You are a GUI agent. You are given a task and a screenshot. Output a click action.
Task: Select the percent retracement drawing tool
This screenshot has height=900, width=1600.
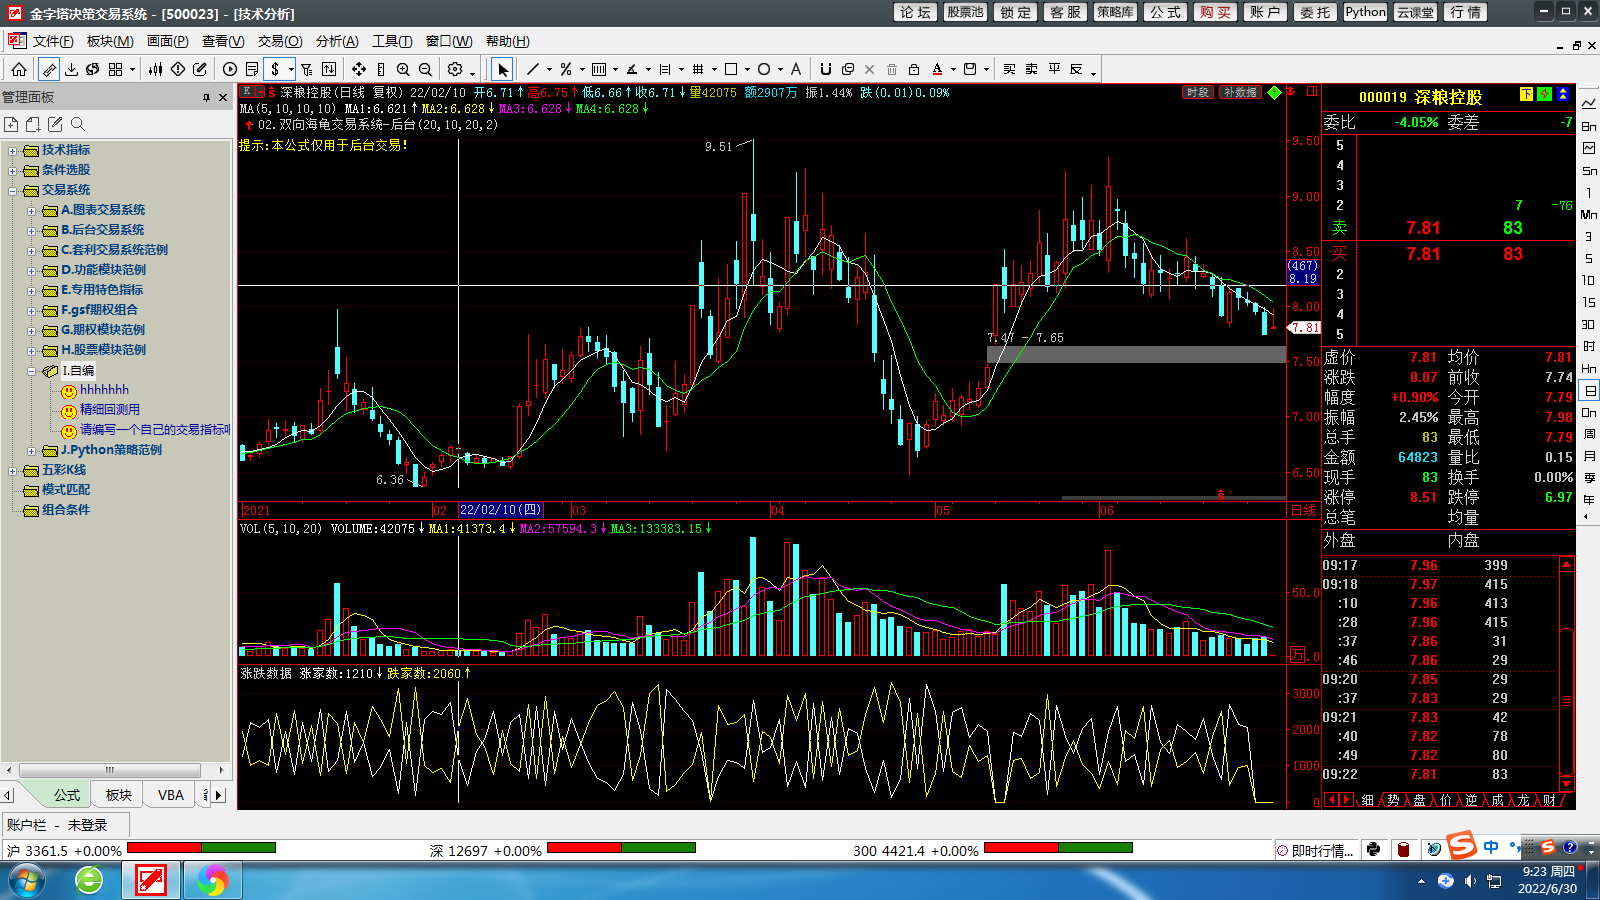566,69
